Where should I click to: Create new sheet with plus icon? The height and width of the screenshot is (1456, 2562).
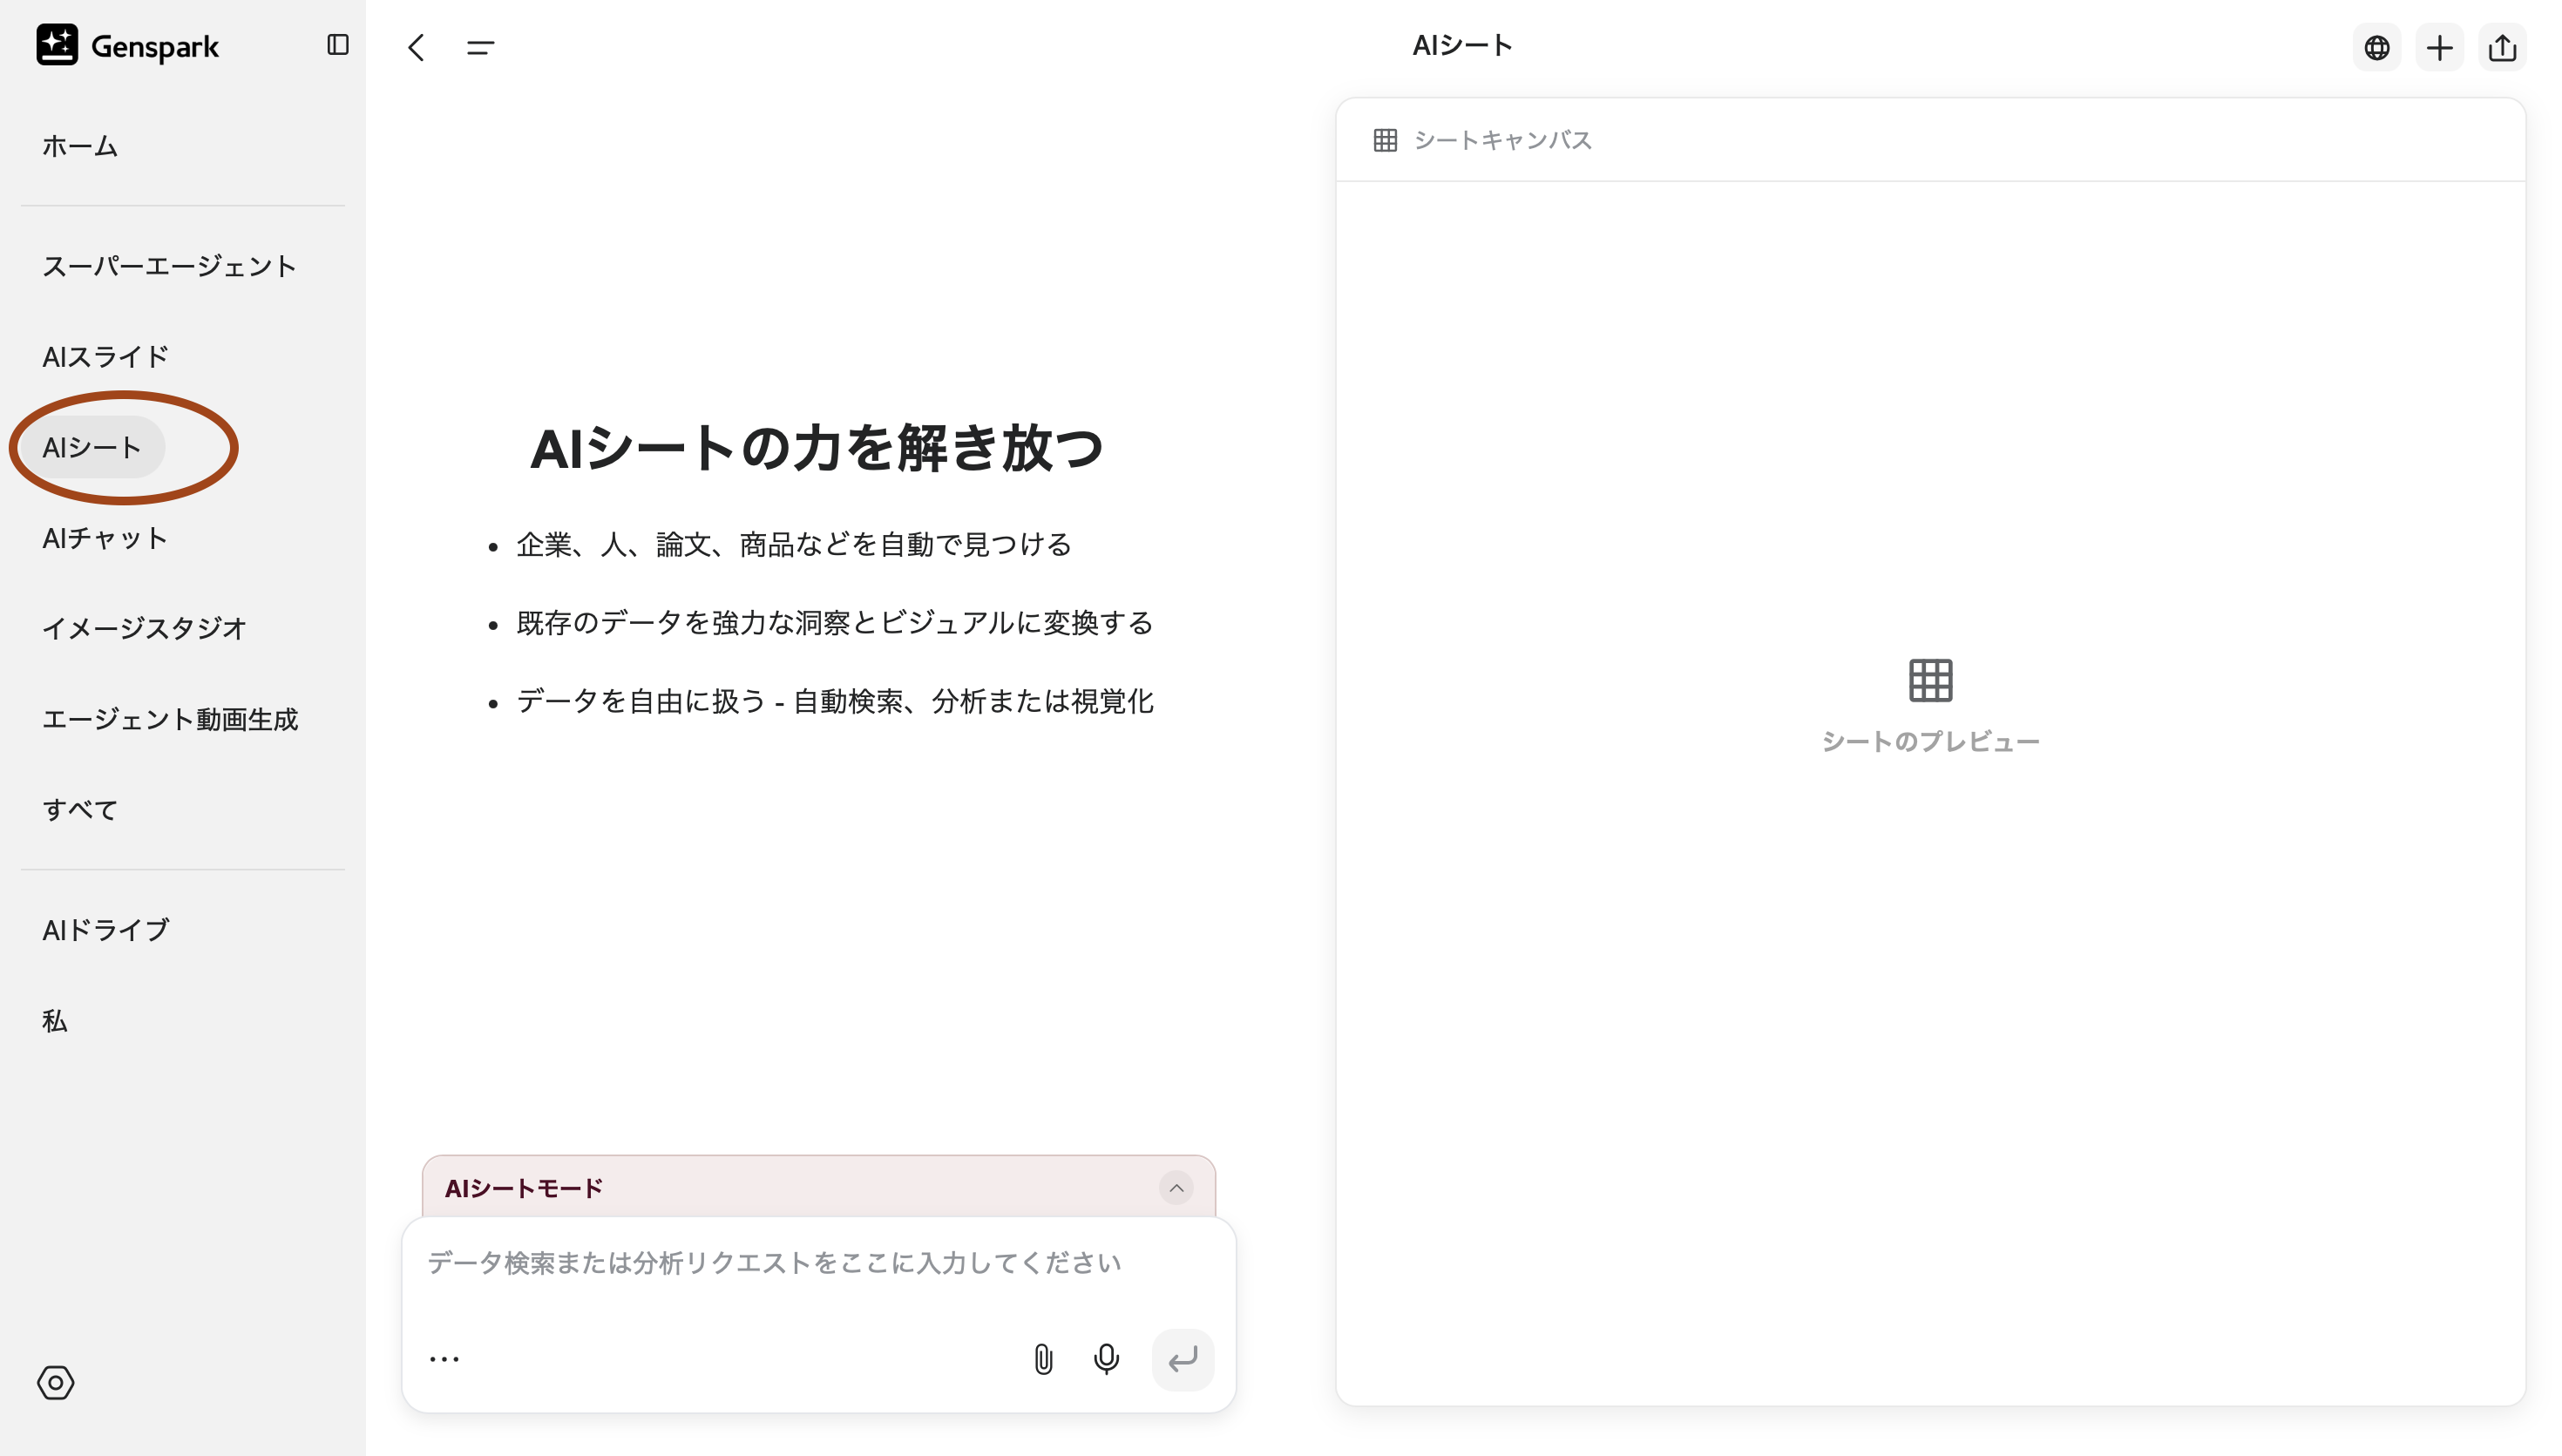click(2439, 47)
